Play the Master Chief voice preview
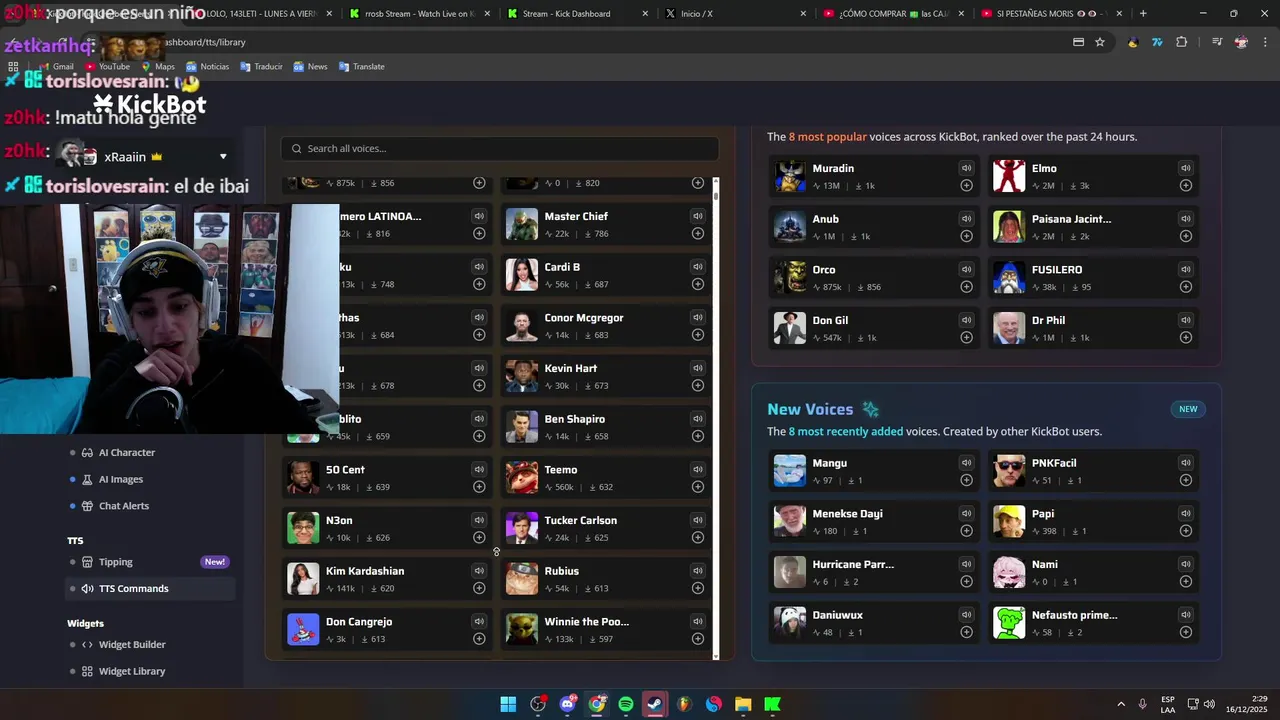The image size is (1280, 720). click(x=697, y=216)
